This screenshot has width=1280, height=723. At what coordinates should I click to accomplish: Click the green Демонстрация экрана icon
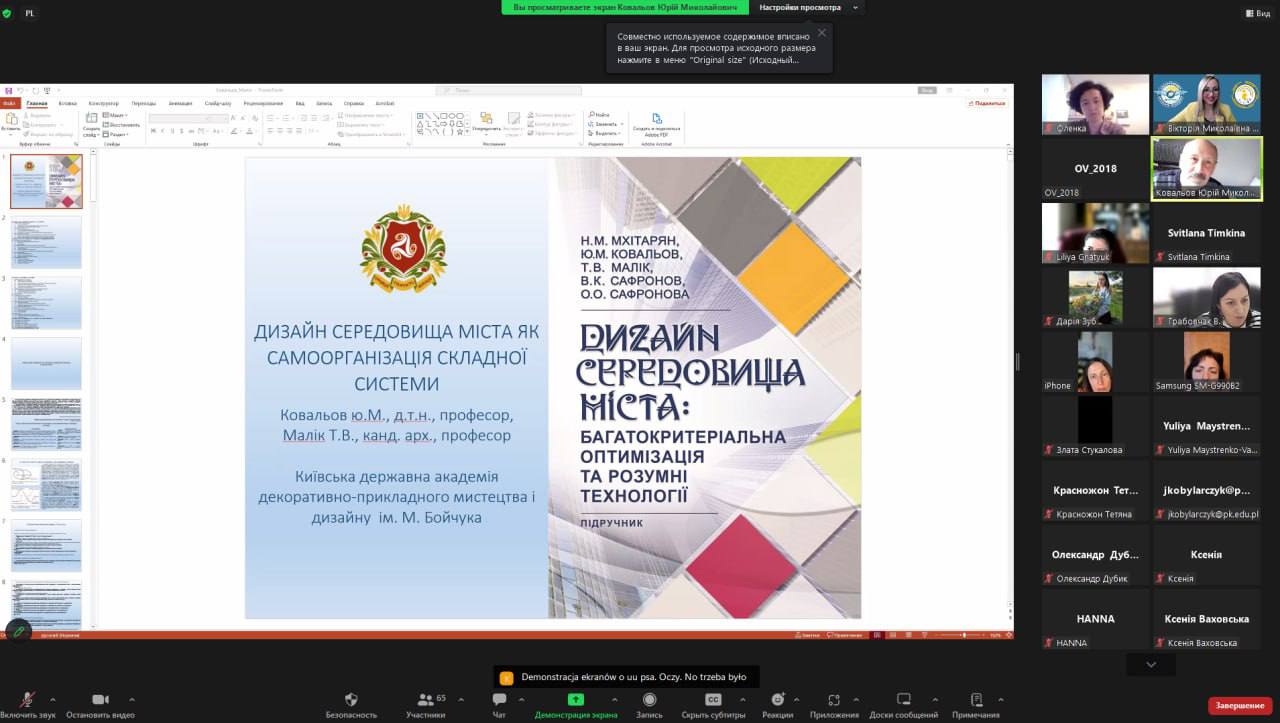[x=576, y=700]
